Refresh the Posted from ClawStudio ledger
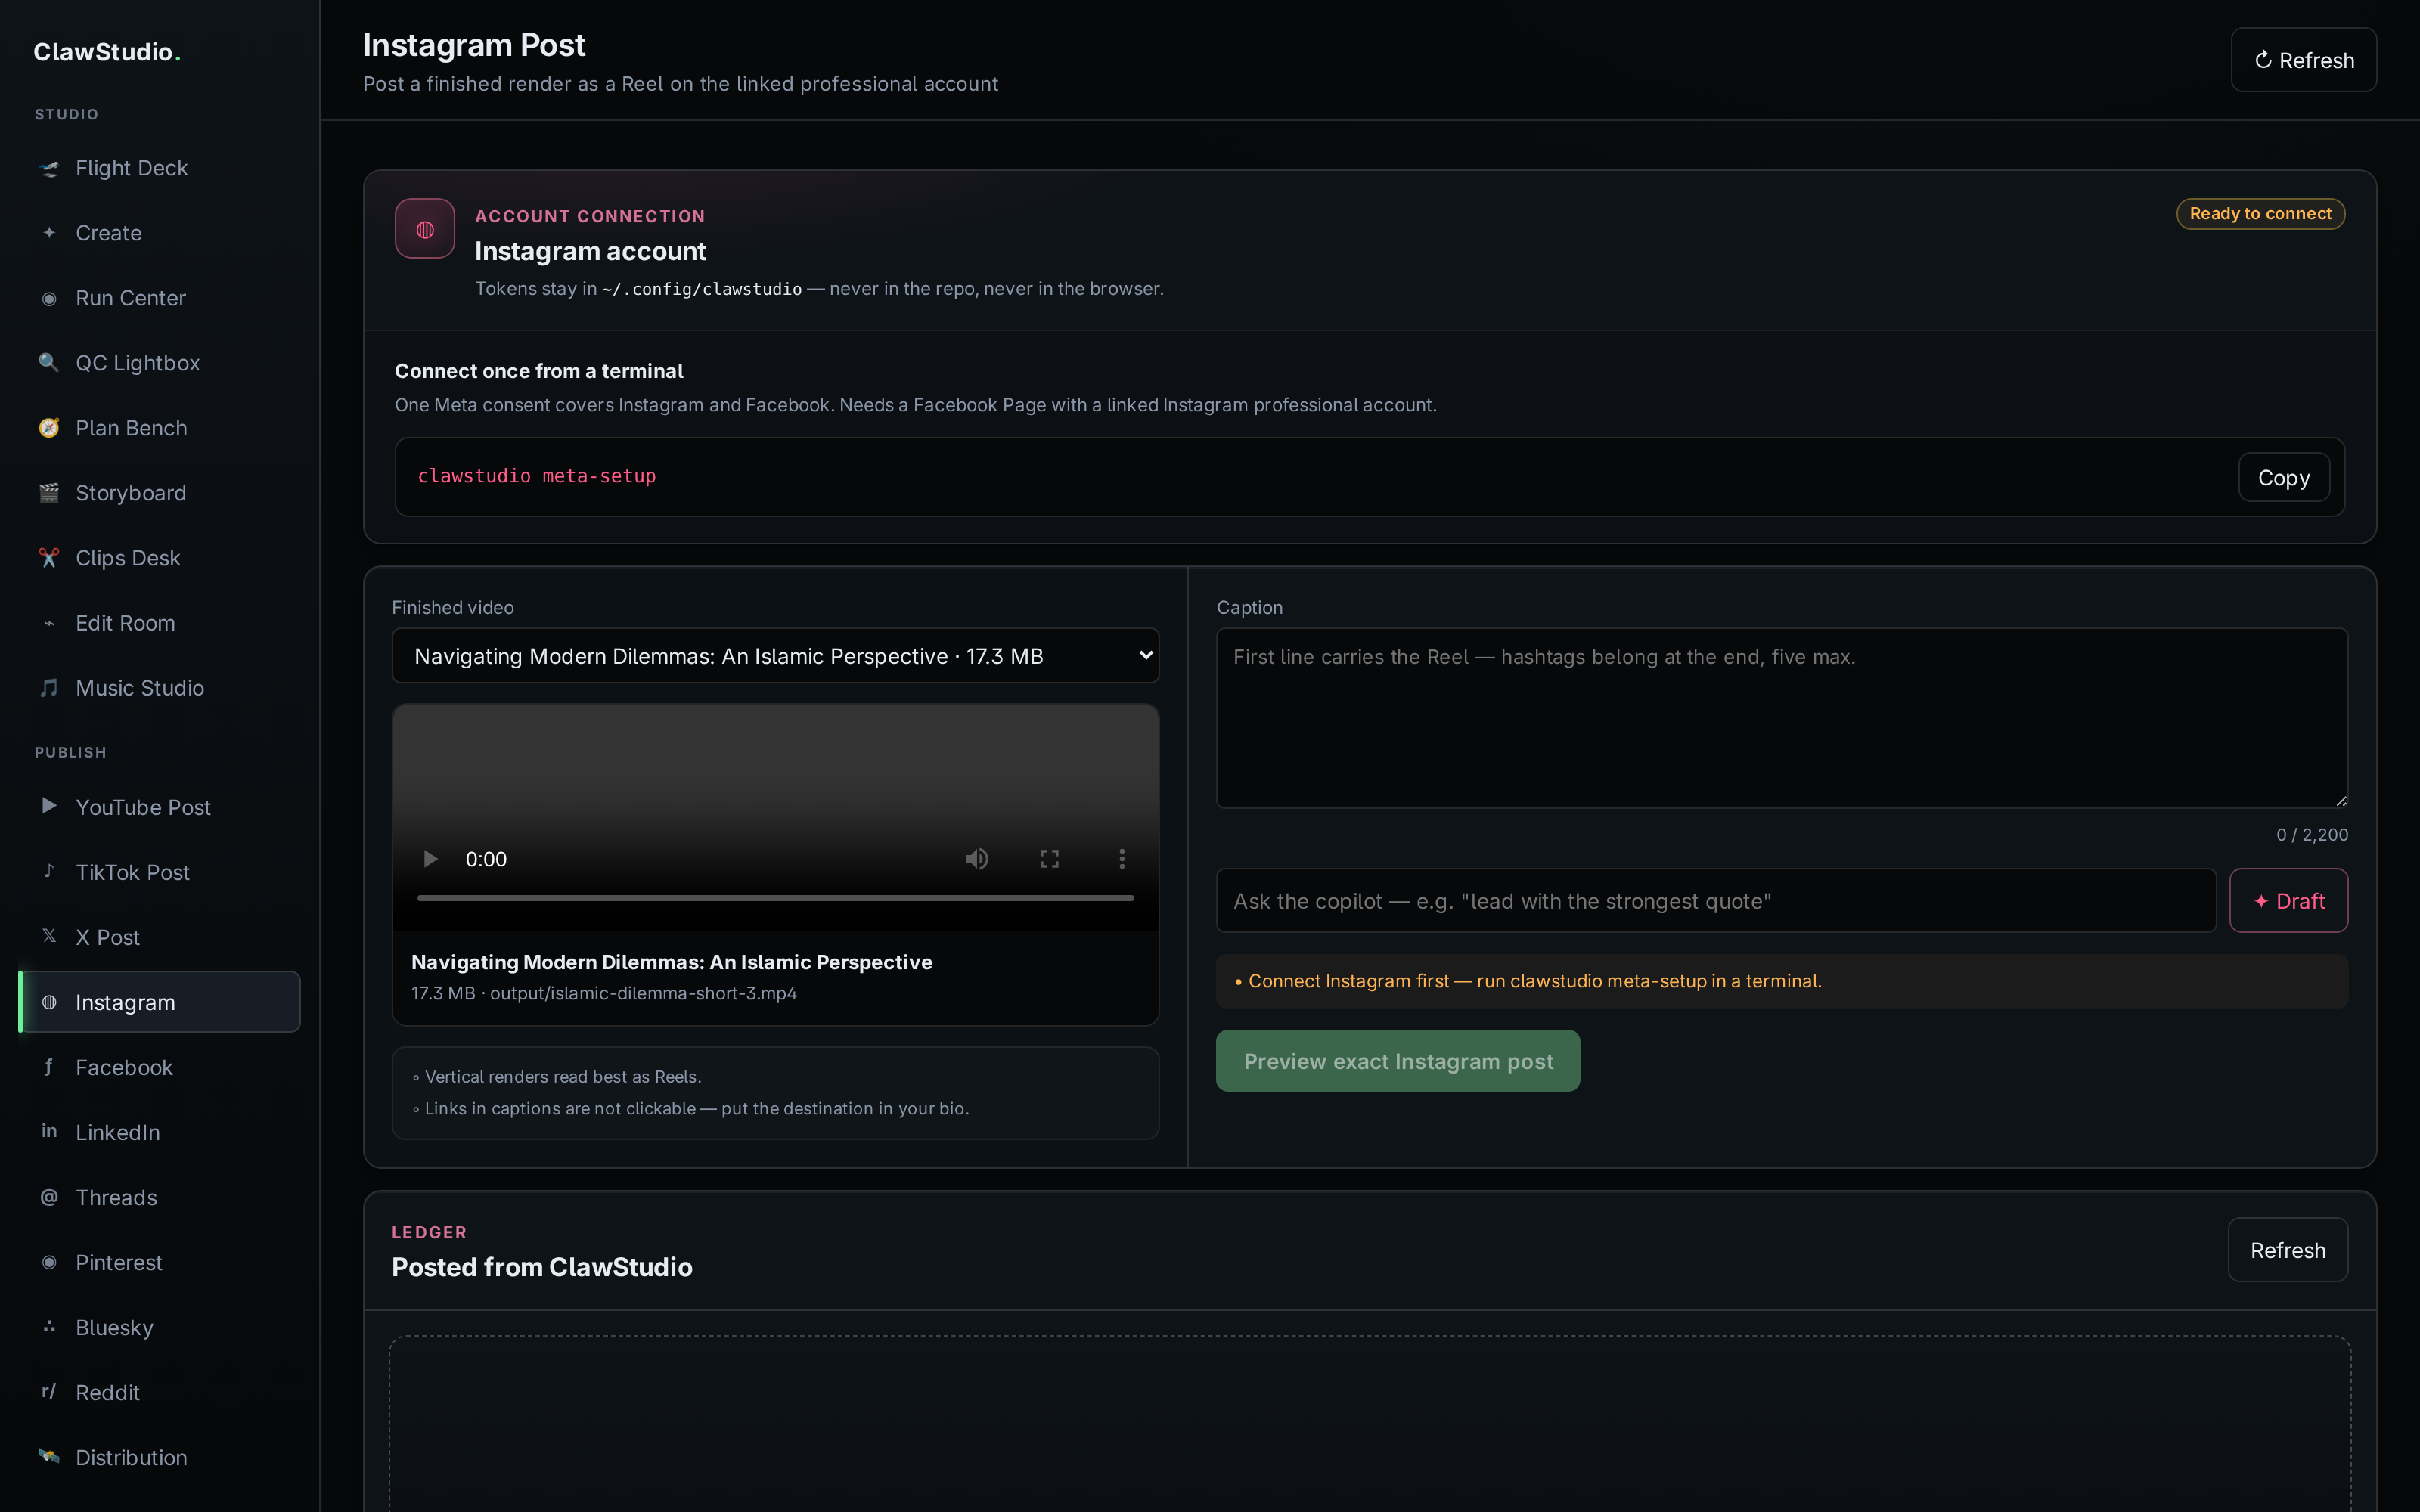 (x=2288, y=1250)
